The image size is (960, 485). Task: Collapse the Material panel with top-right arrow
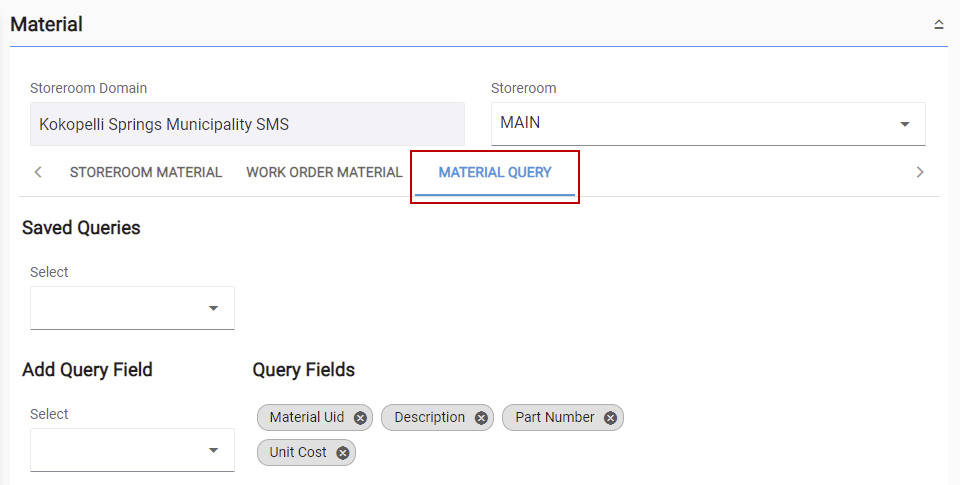[939, 24]
